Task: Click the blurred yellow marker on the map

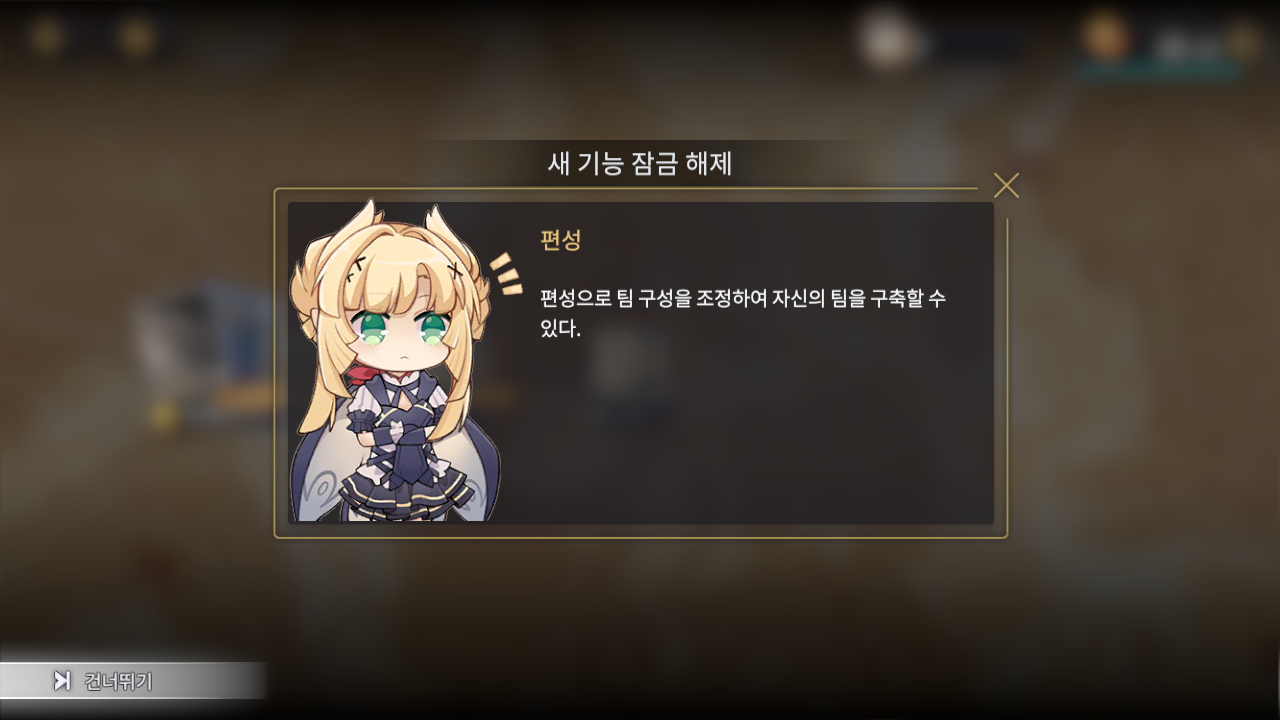Action: (162, 412)
